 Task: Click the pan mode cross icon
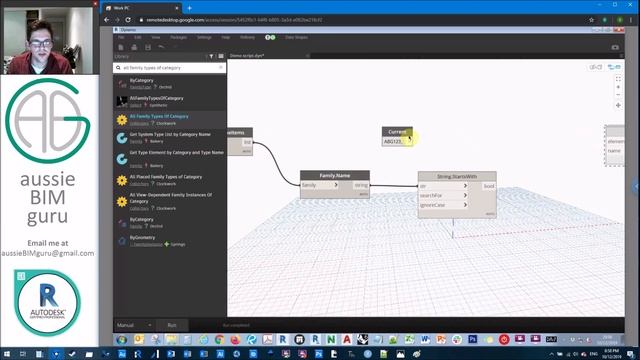pyautogui.click(x=618, y=105)
